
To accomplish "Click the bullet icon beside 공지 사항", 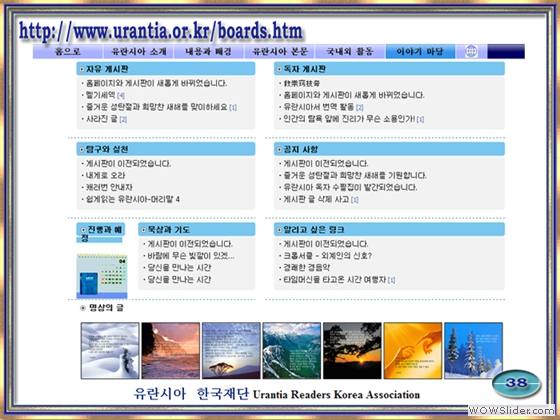I will tap(279, 150).
